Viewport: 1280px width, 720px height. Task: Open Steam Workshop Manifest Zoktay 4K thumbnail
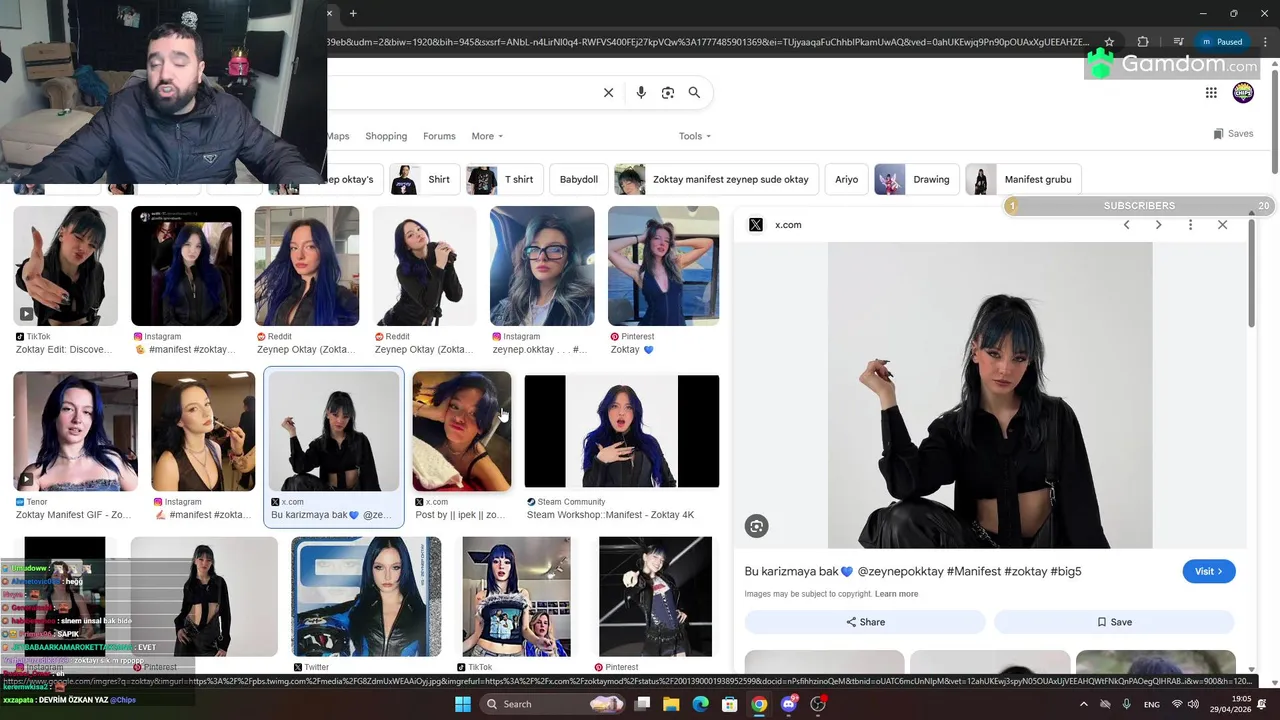click(x=622, y=431)
